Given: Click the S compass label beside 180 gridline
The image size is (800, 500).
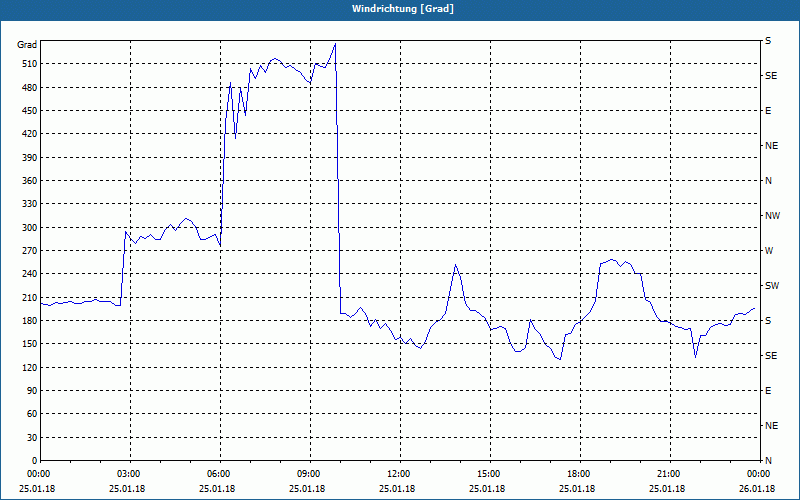Looking at the screenshot, I should coord(768,321).
